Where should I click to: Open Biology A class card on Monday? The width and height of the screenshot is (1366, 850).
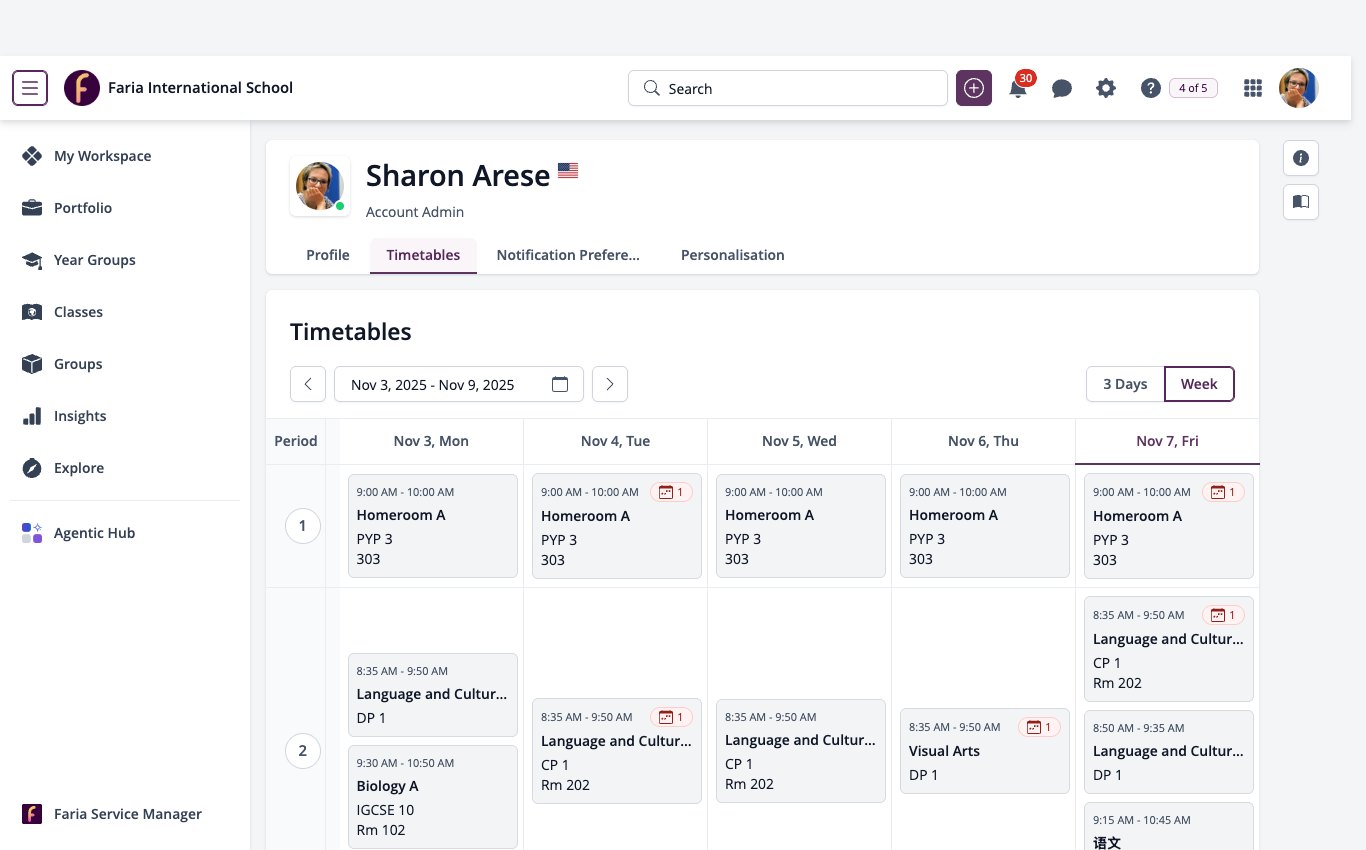(x=433, y=796)
